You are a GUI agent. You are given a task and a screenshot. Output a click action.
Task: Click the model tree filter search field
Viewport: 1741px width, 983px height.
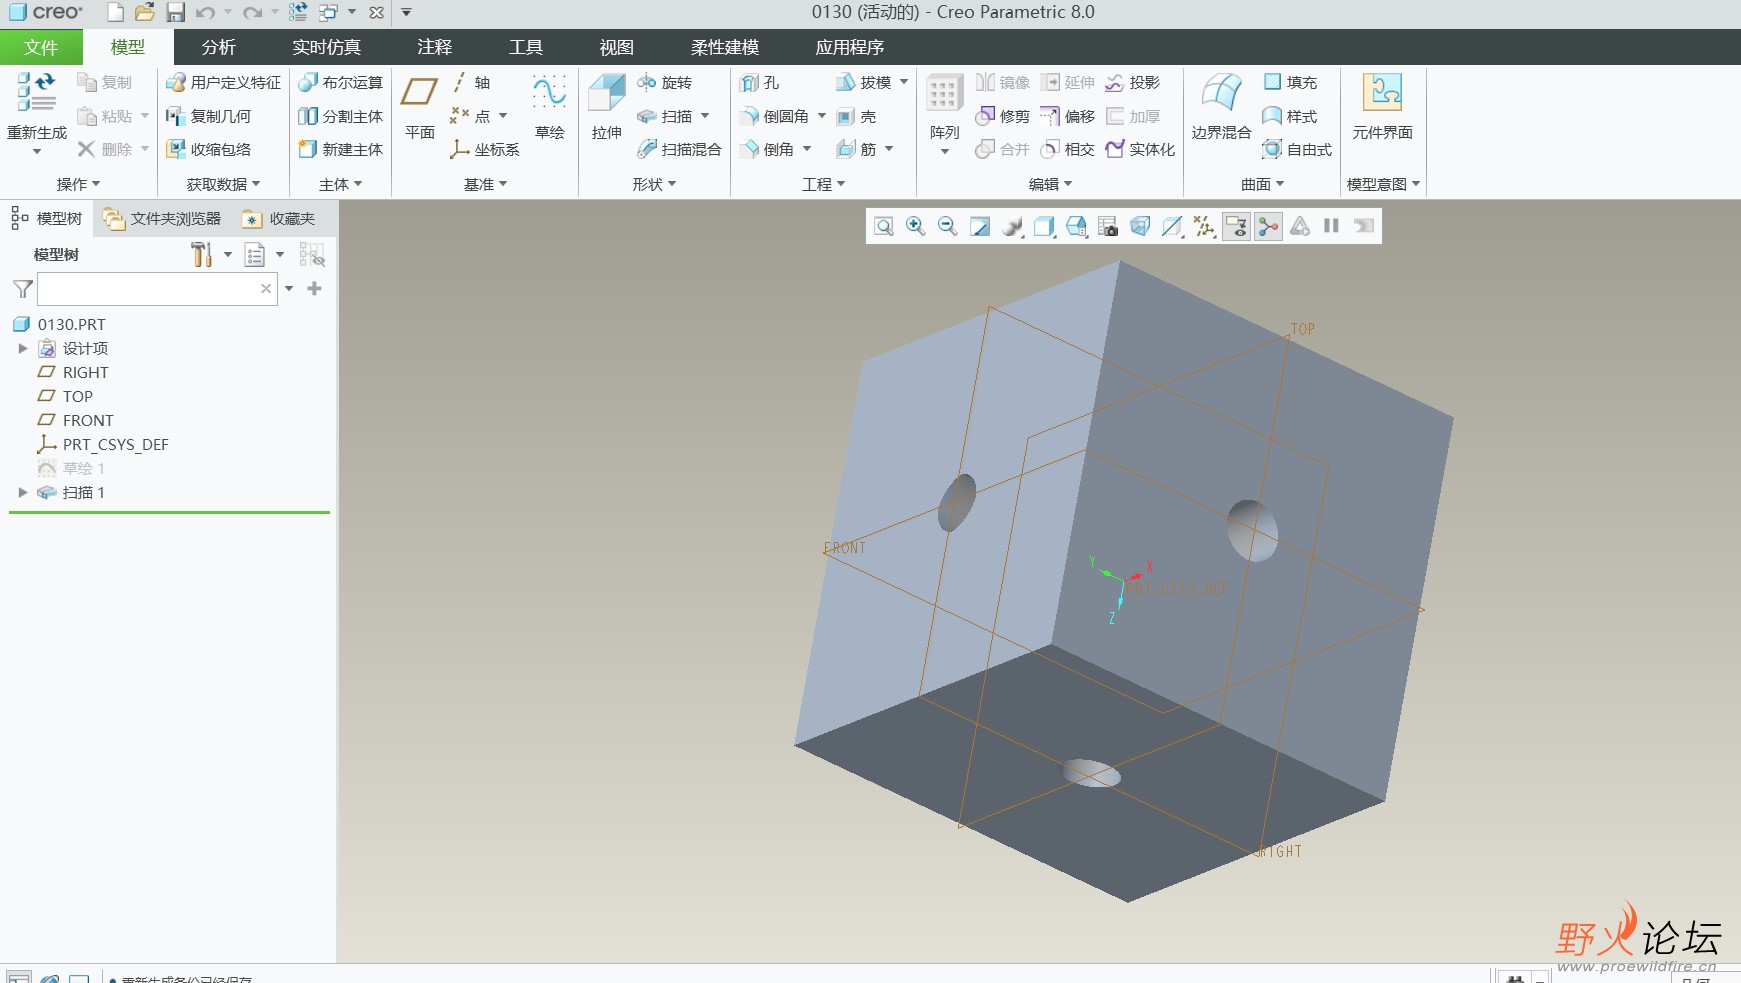tap(148, 289)
